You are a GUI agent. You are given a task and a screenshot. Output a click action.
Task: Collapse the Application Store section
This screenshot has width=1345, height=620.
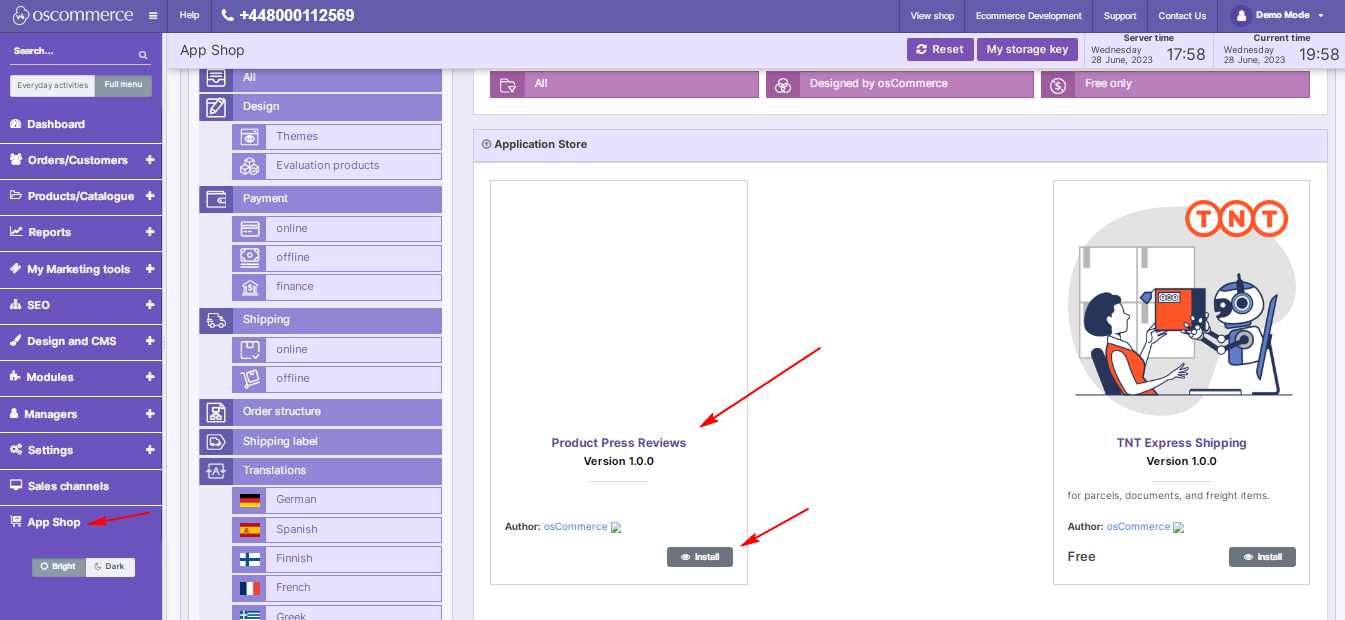(486, 144)
